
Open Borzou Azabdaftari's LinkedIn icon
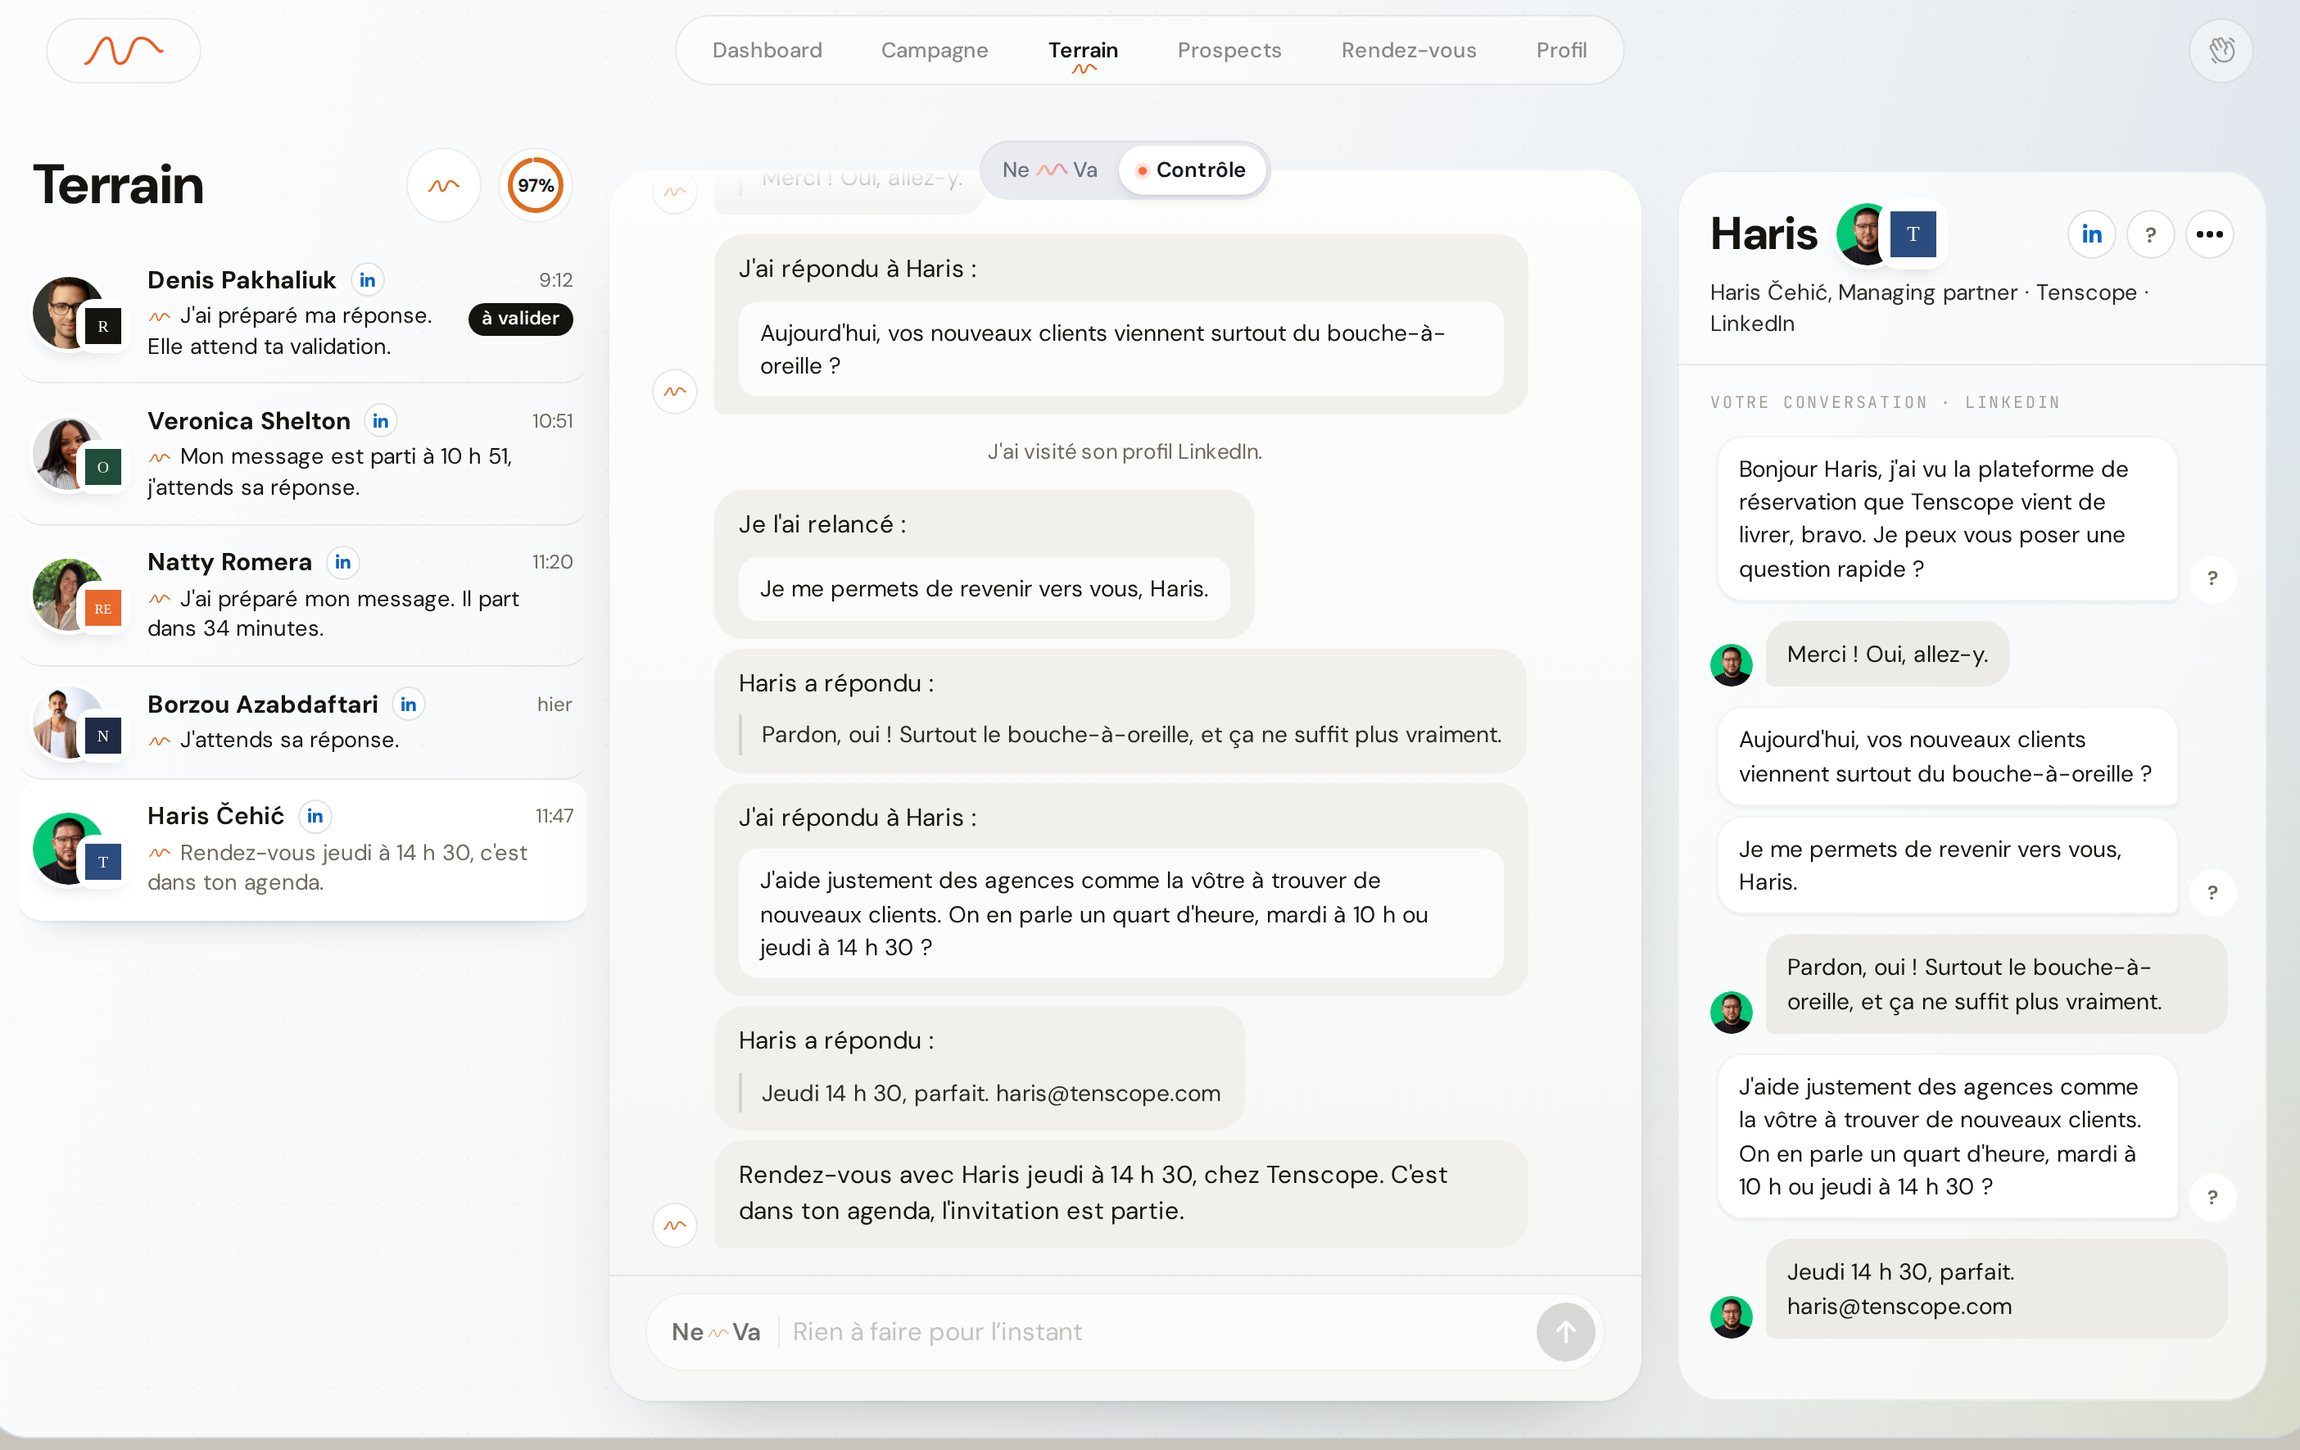409,704
